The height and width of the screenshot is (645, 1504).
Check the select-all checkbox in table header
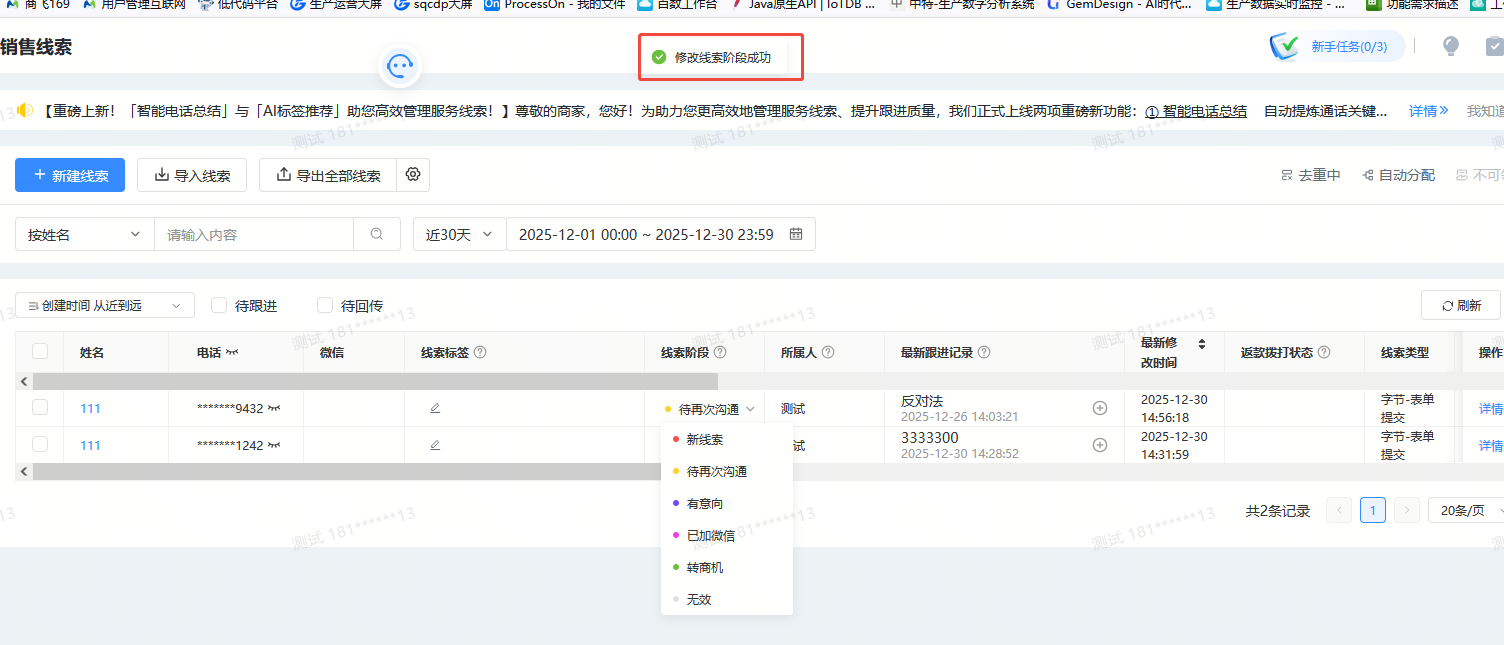pos(40,351)
